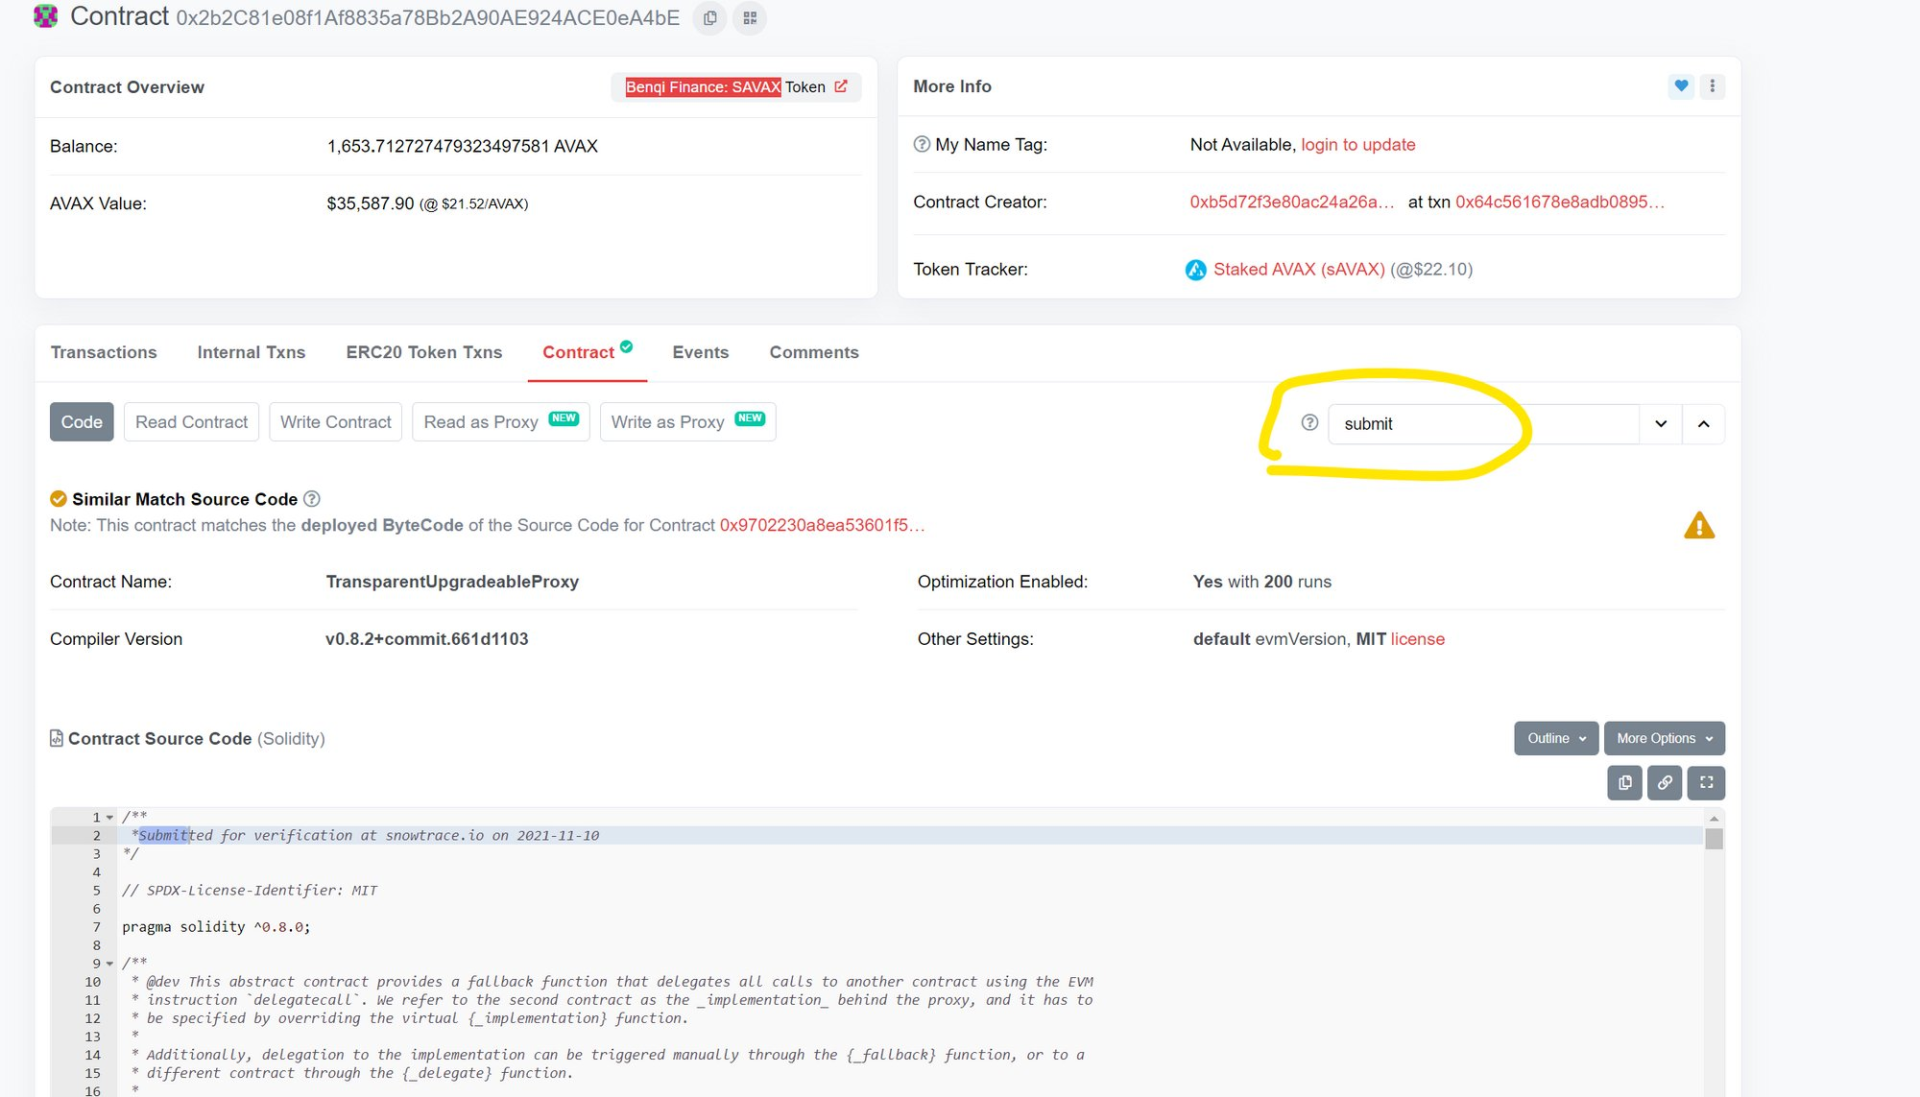Toggle fullscreen code view icon
The height and width of the screenshot is (1097, 1920).
point(1706,783)
